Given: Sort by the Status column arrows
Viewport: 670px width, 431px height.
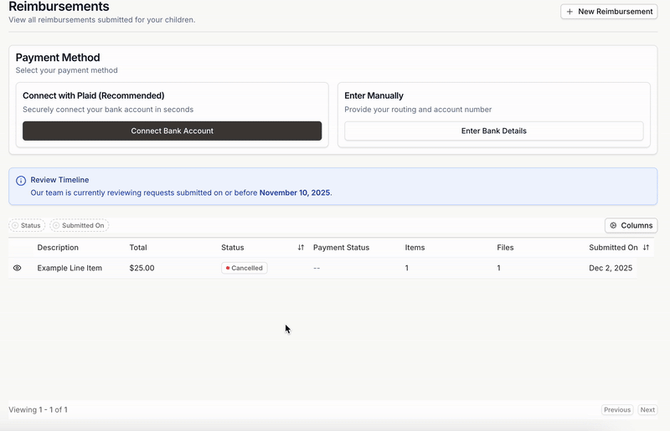Looking at the screenshot, I should (301, 247).
